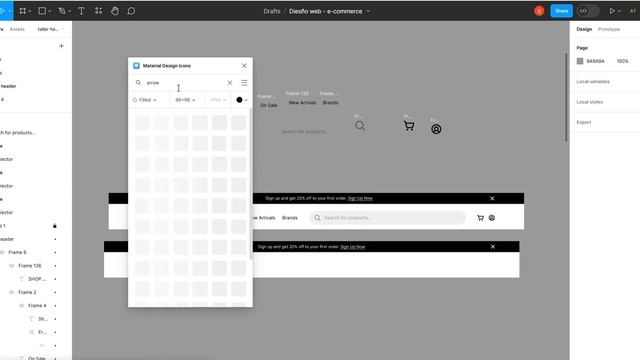Screen dimensions: 640x360
Task: Open the PNG format dropdown
Action: [218, 100]
